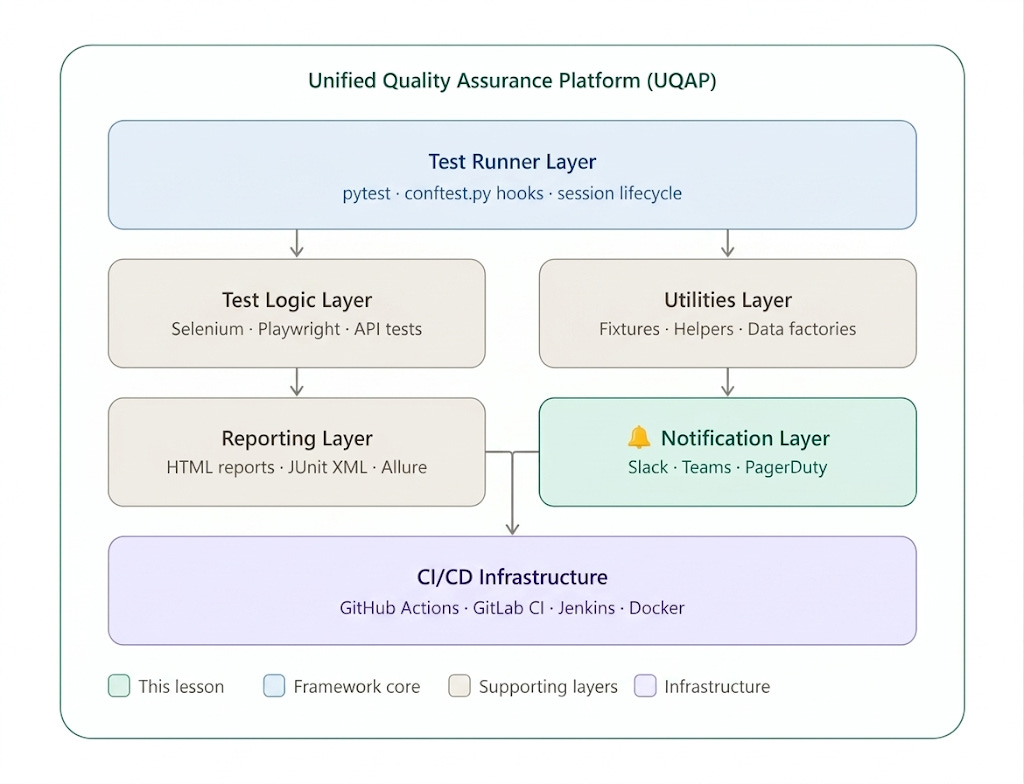Click the 'Test Runner Layer' heading
Image resolution: width=1024 pixels, height=784 pixels.
(512, 162)
